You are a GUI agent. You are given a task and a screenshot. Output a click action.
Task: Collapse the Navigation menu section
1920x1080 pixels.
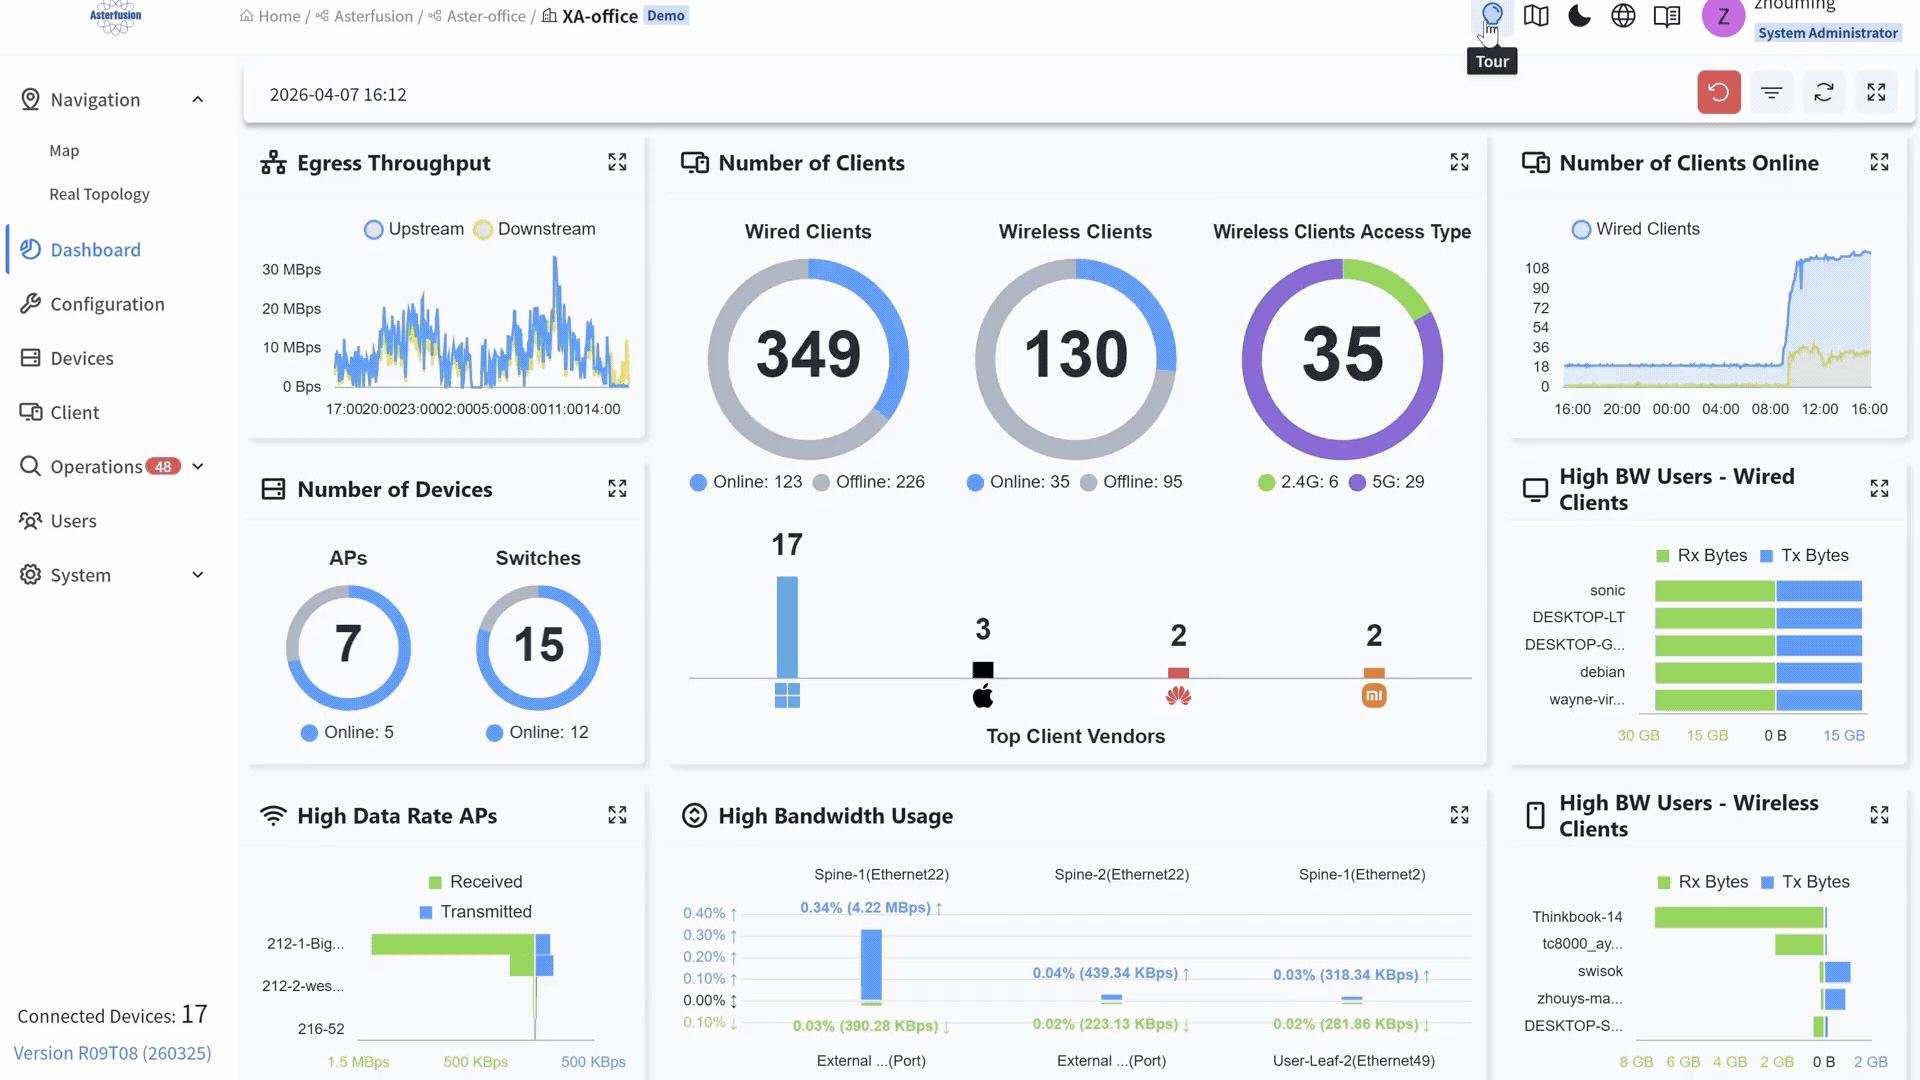tap(197, 100)
